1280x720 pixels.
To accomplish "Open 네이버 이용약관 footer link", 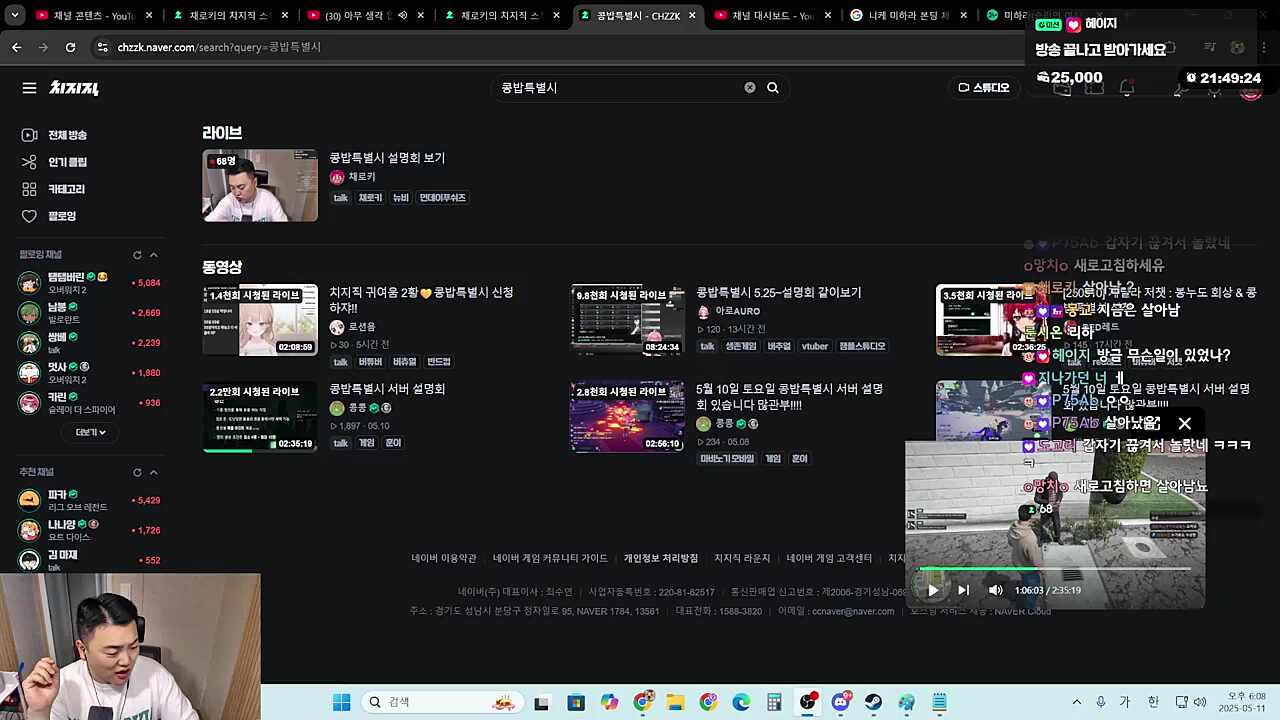I will (x=444, y=558).
